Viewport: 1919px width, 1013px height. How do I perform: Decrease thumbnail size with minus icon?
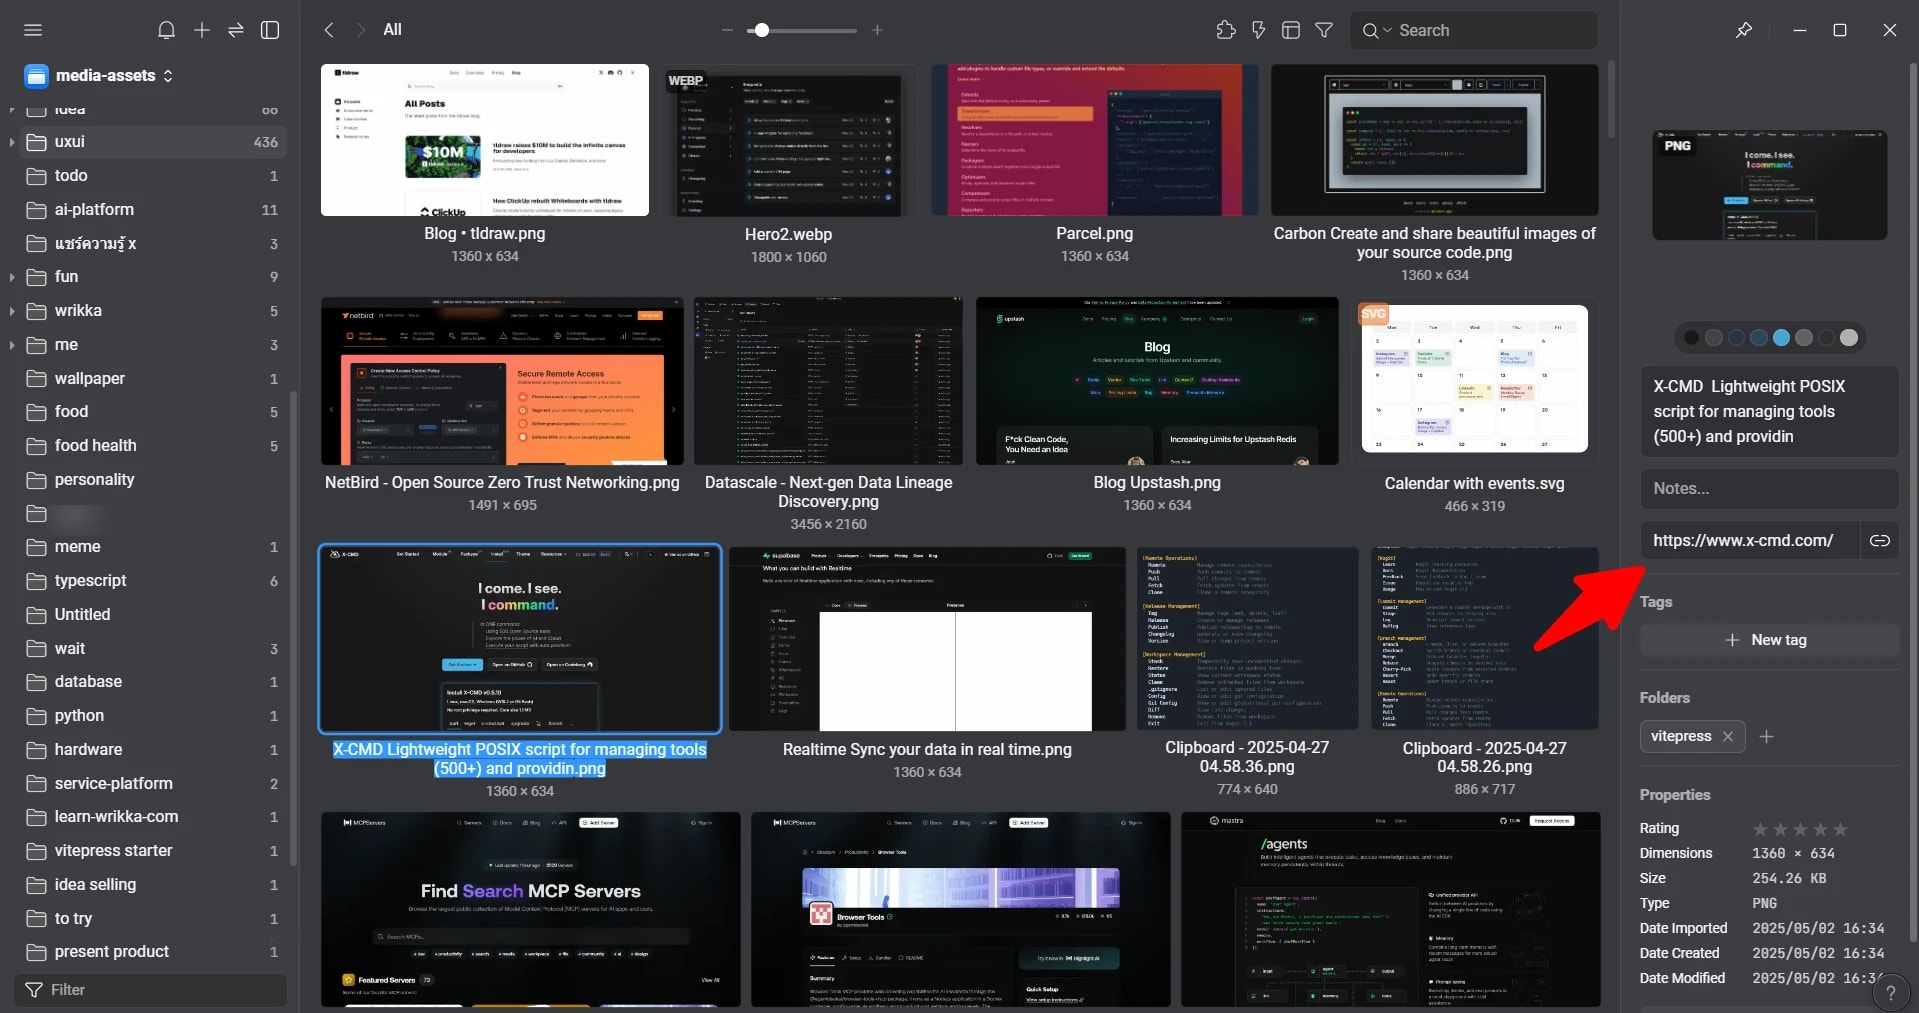(727, 30)
